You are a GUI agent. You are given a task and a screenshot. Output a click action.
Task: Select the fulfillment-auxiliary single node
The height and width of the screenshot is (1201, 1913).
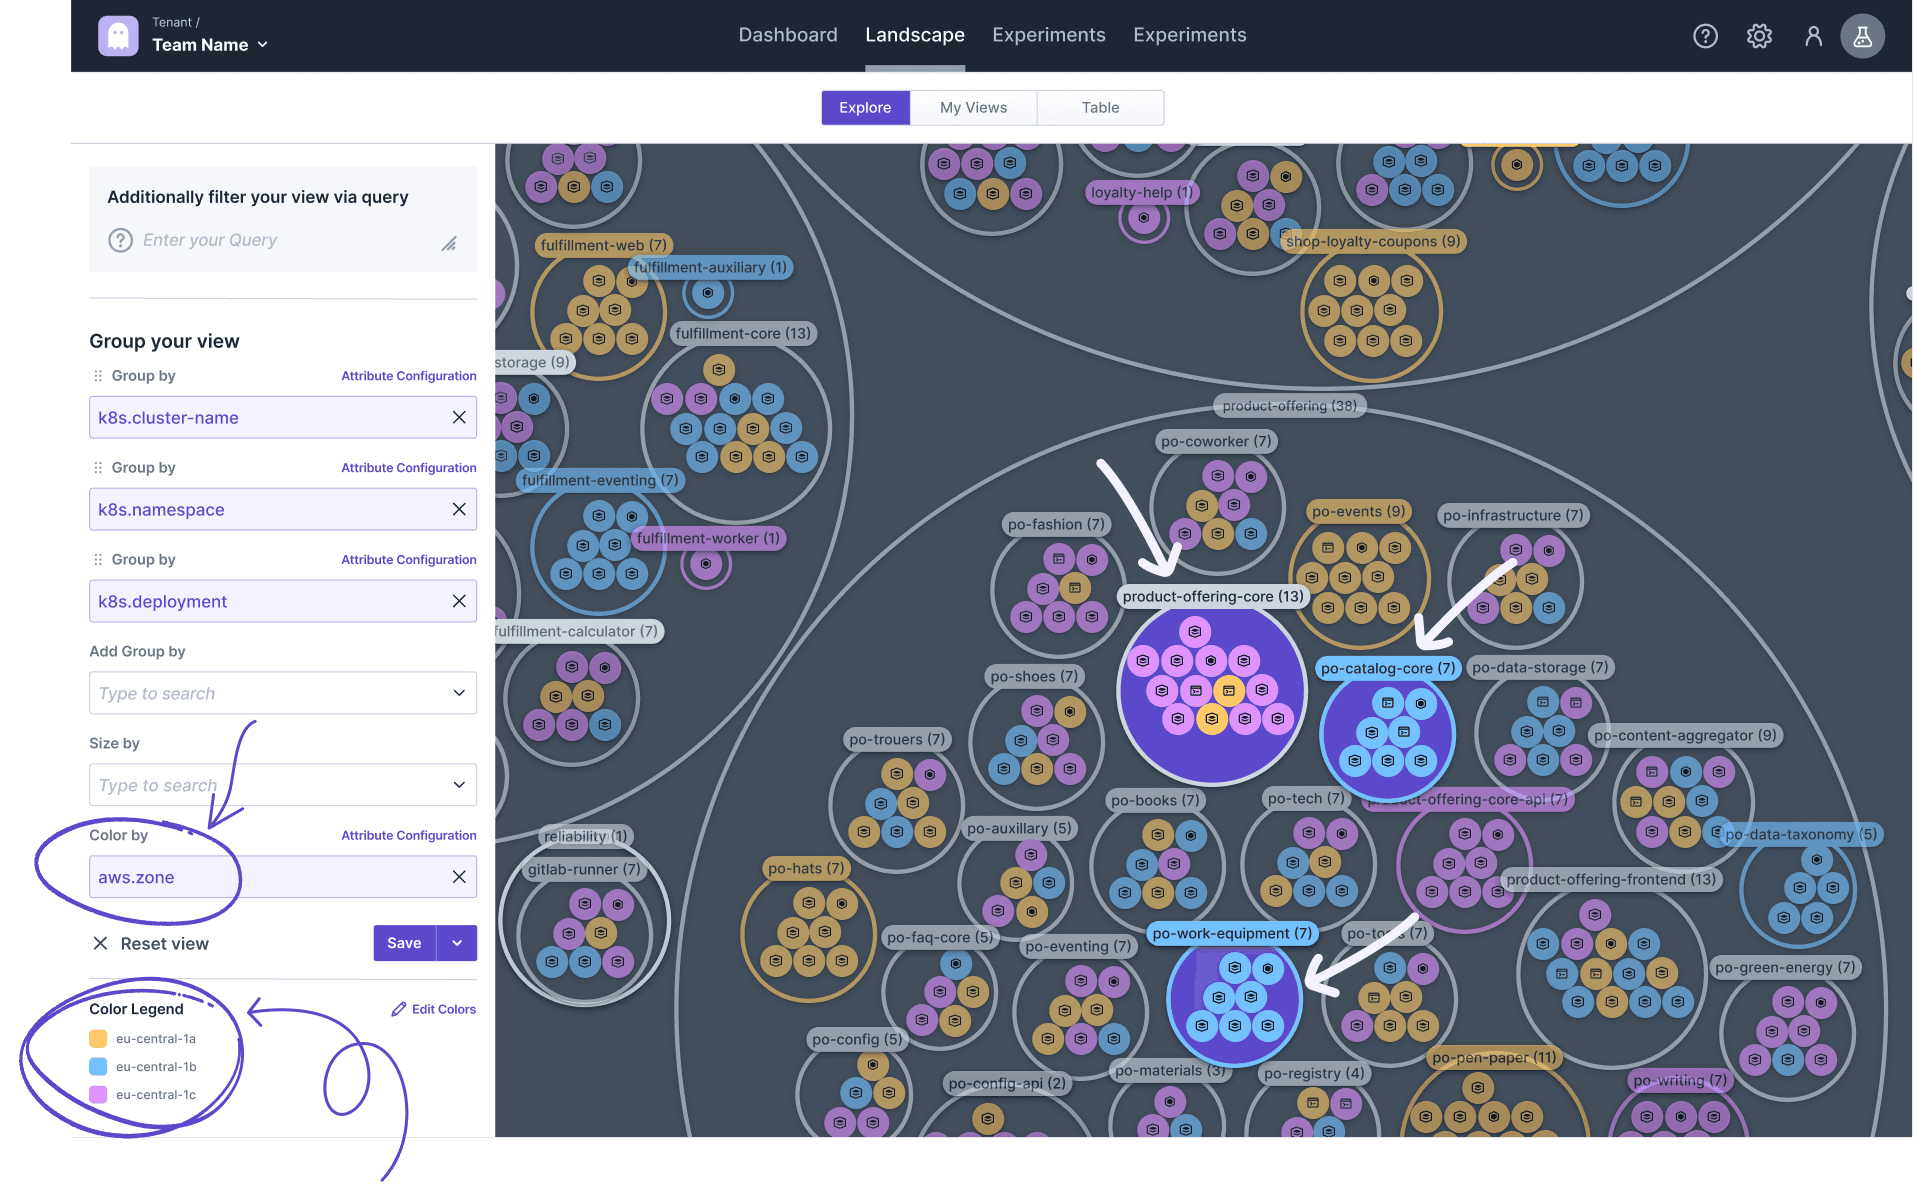coord(708,293)
